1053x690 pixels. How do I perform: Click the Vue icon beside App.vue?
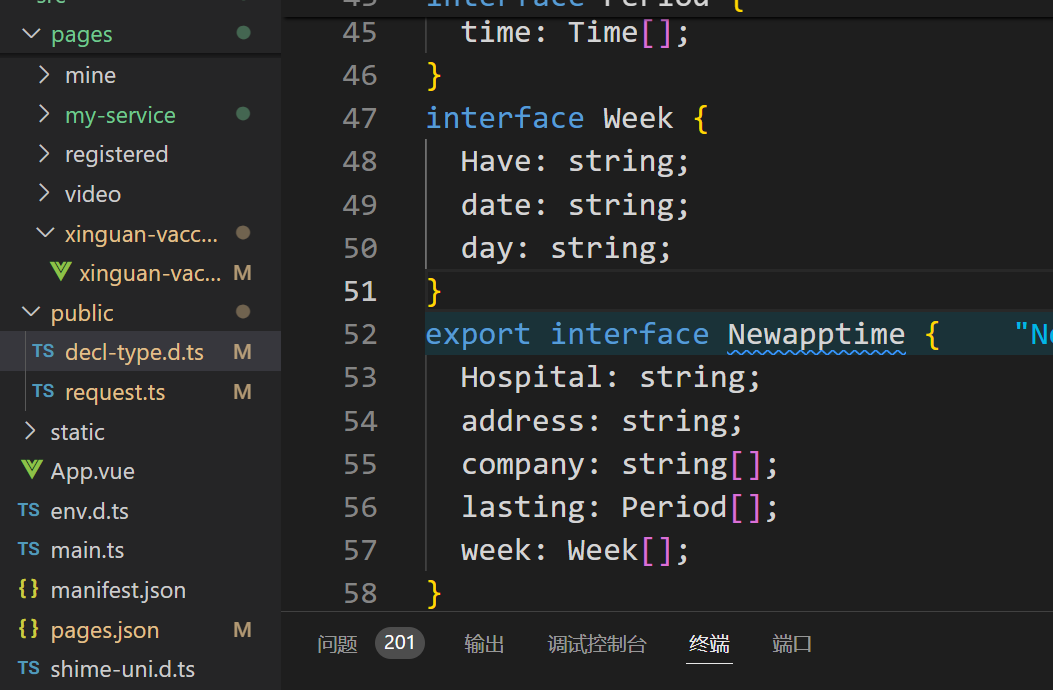32,471
